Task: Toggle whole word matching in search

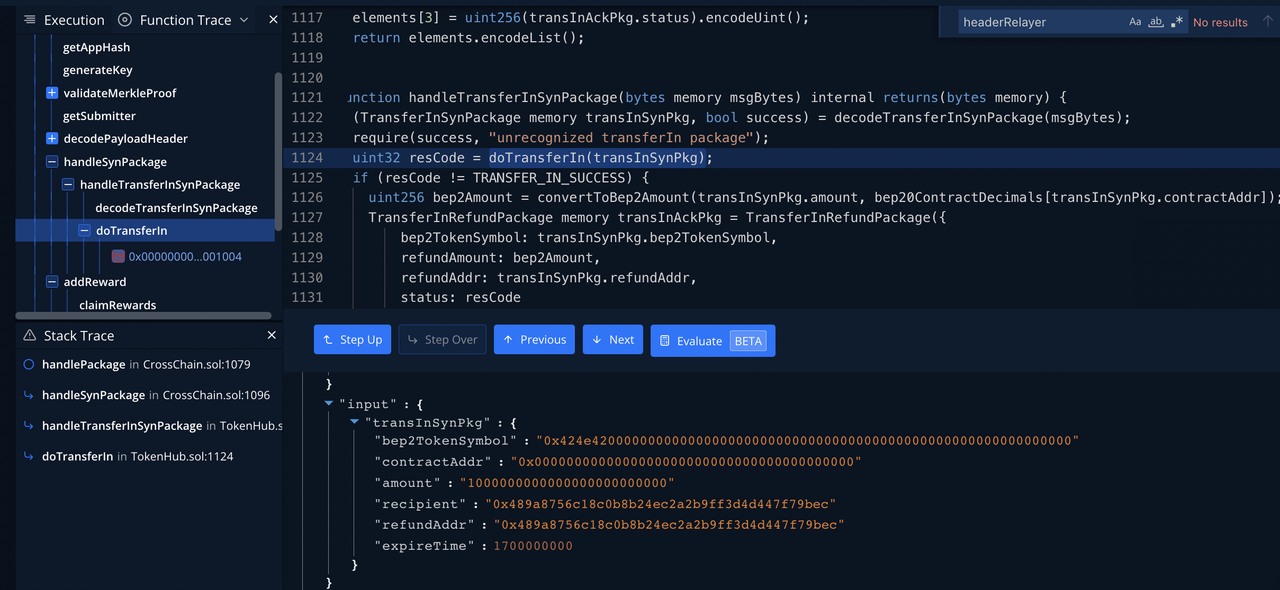Action: (x=1156, y=22)
